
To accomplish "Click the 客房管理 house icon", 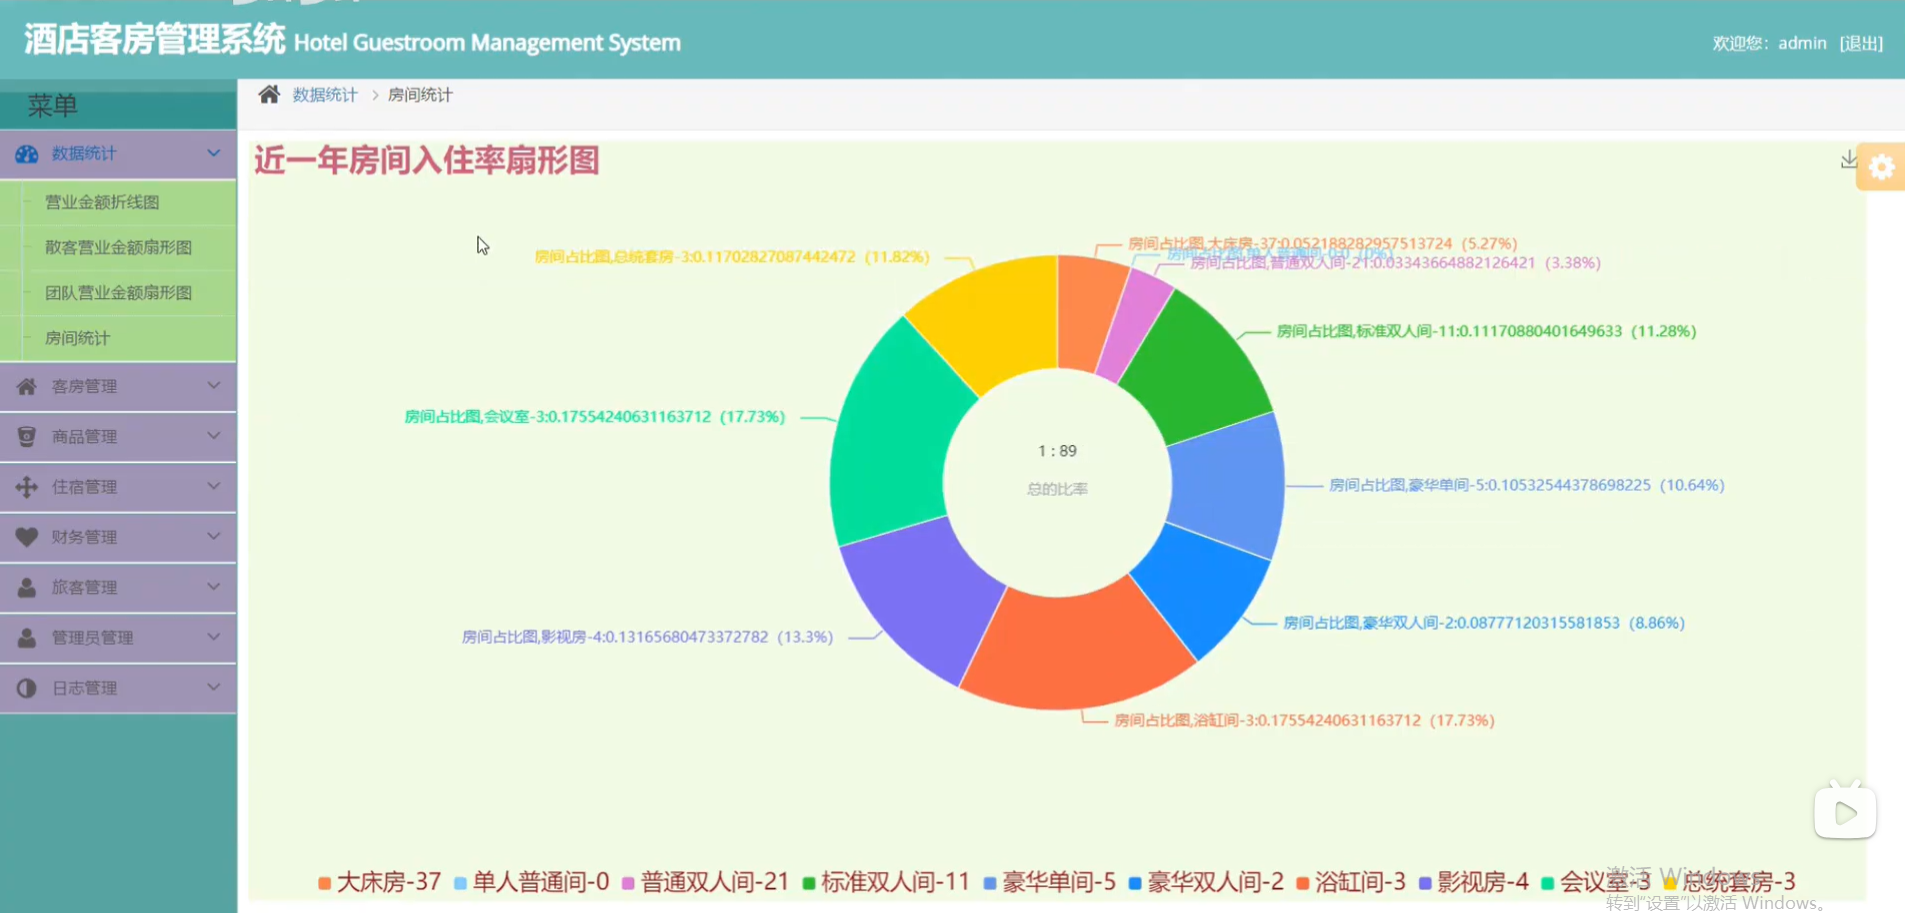I will click(x=27, y=386).
